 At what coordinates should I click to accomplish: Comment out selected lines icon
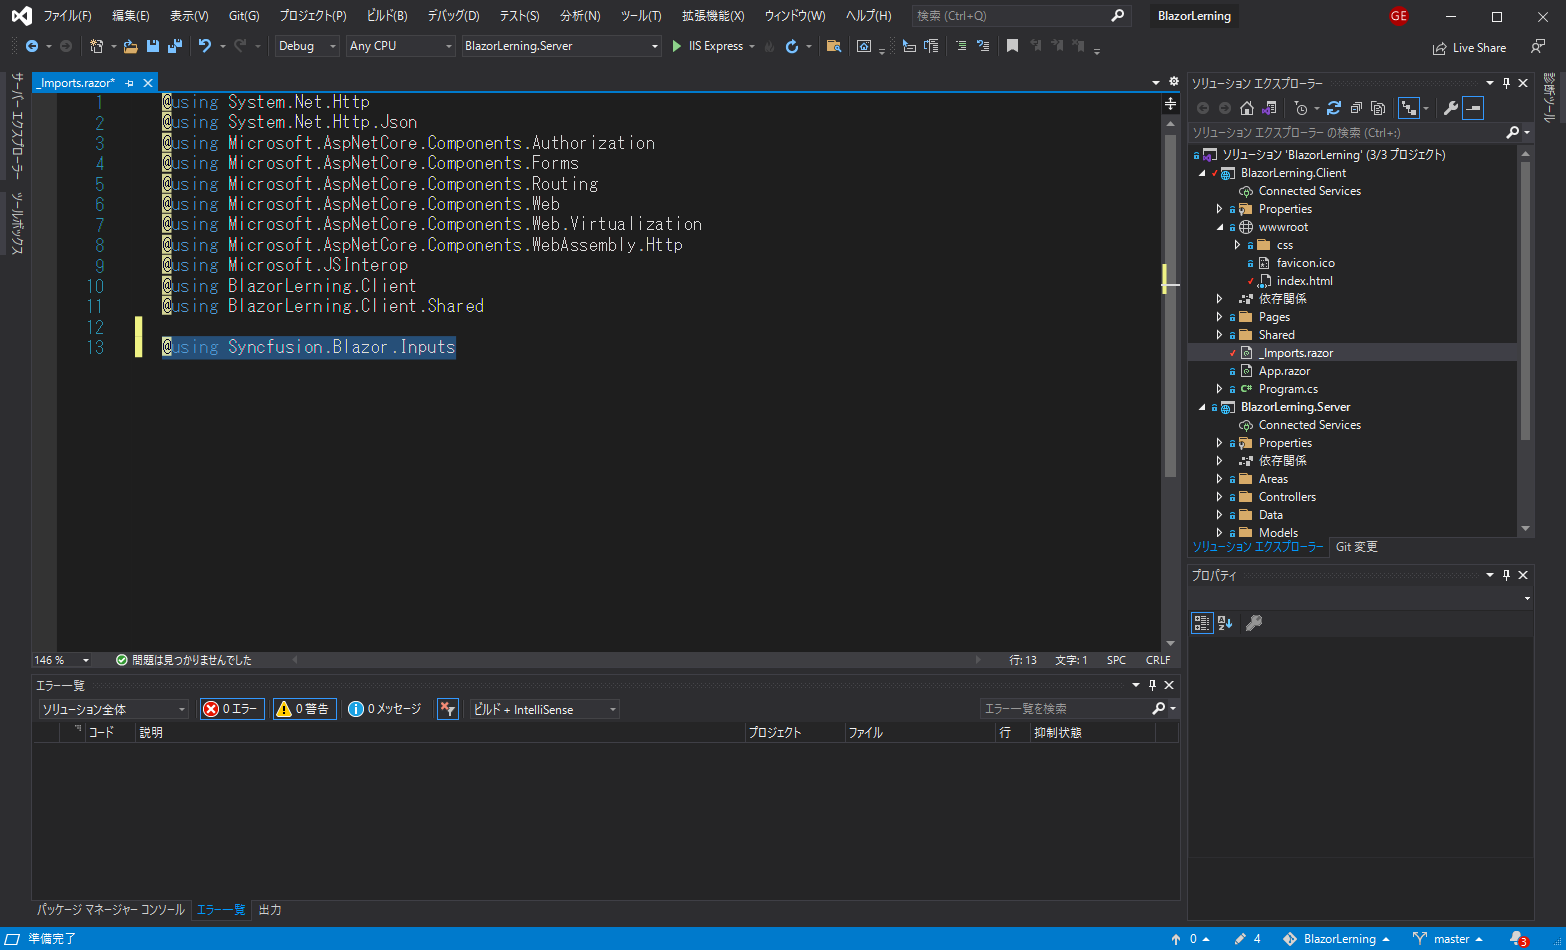[960, 46]
